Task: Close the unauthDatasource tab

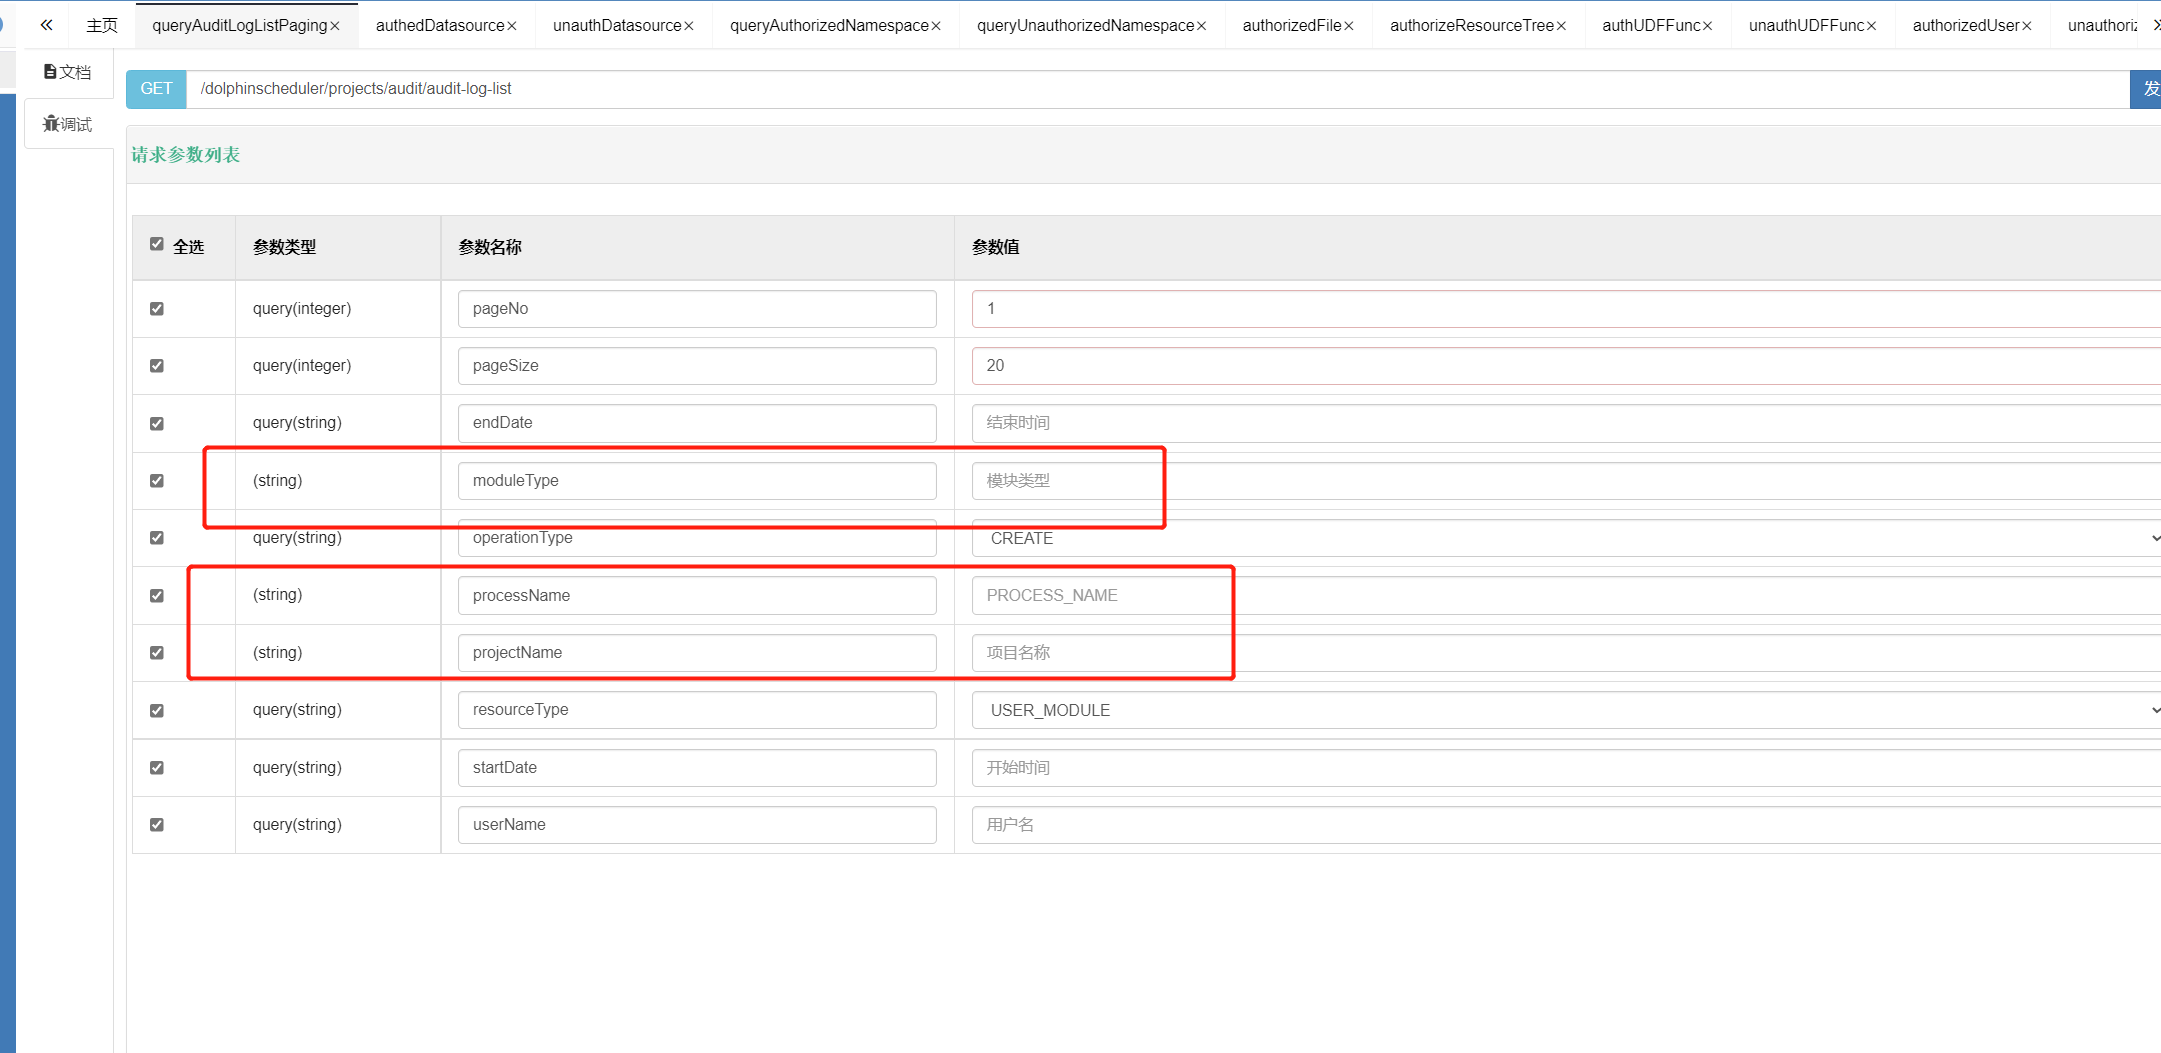Action: (689, 26)
